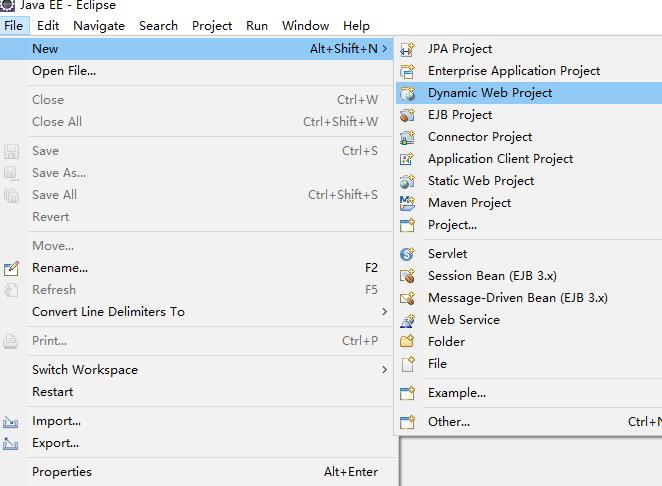The width and height of the screenshot is (662, 486).
Task: Open the Help menu
Action: click(356, 26)
